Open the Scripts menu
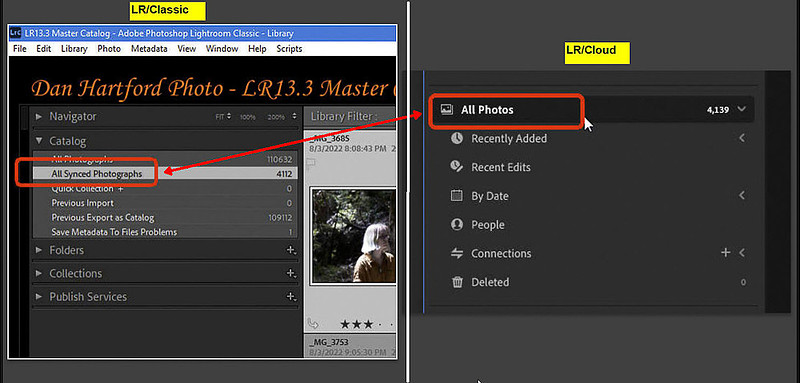The width and height of the screenshot is (800, 383). click(x=289, y=49)
